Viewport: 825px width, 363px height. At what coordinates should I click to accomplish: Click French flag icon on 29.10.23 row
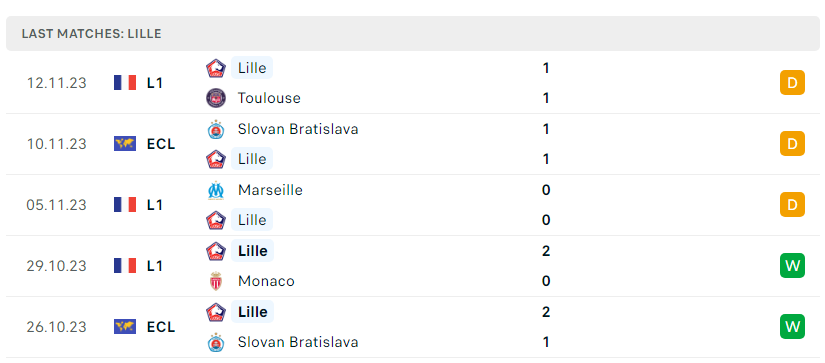[x=125, y=266]
